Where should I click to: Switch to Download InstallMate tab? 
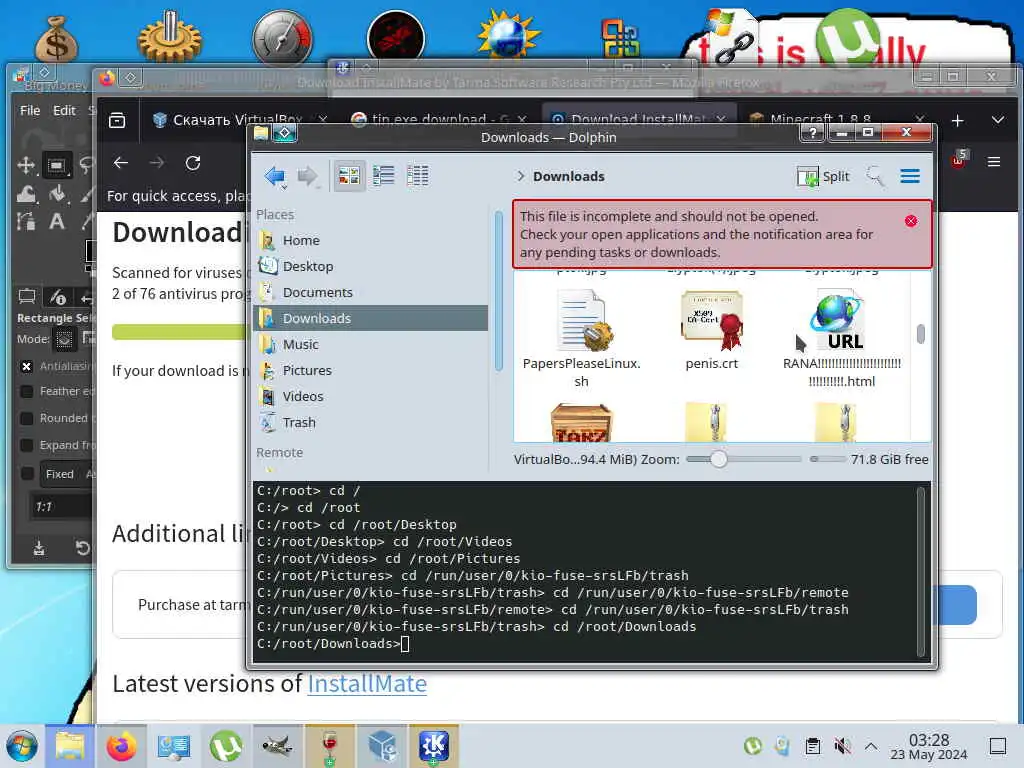(639, 120)
